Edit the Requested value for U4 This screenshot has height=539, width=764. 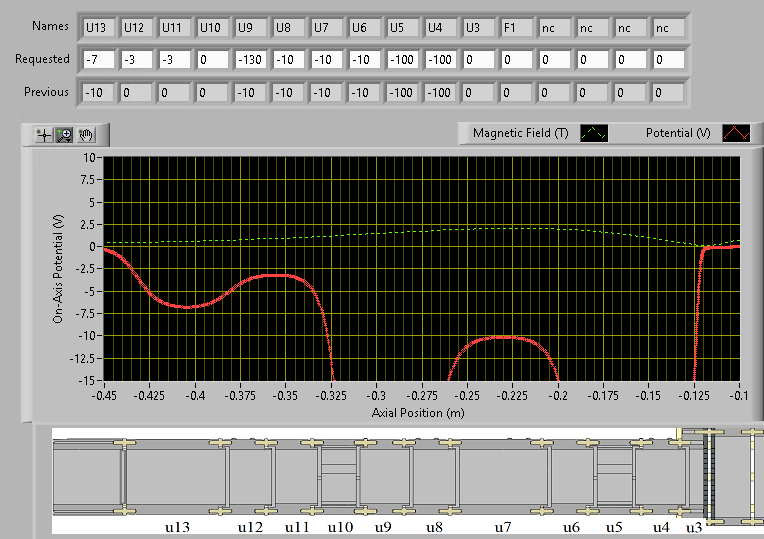[x=441, y=59]
